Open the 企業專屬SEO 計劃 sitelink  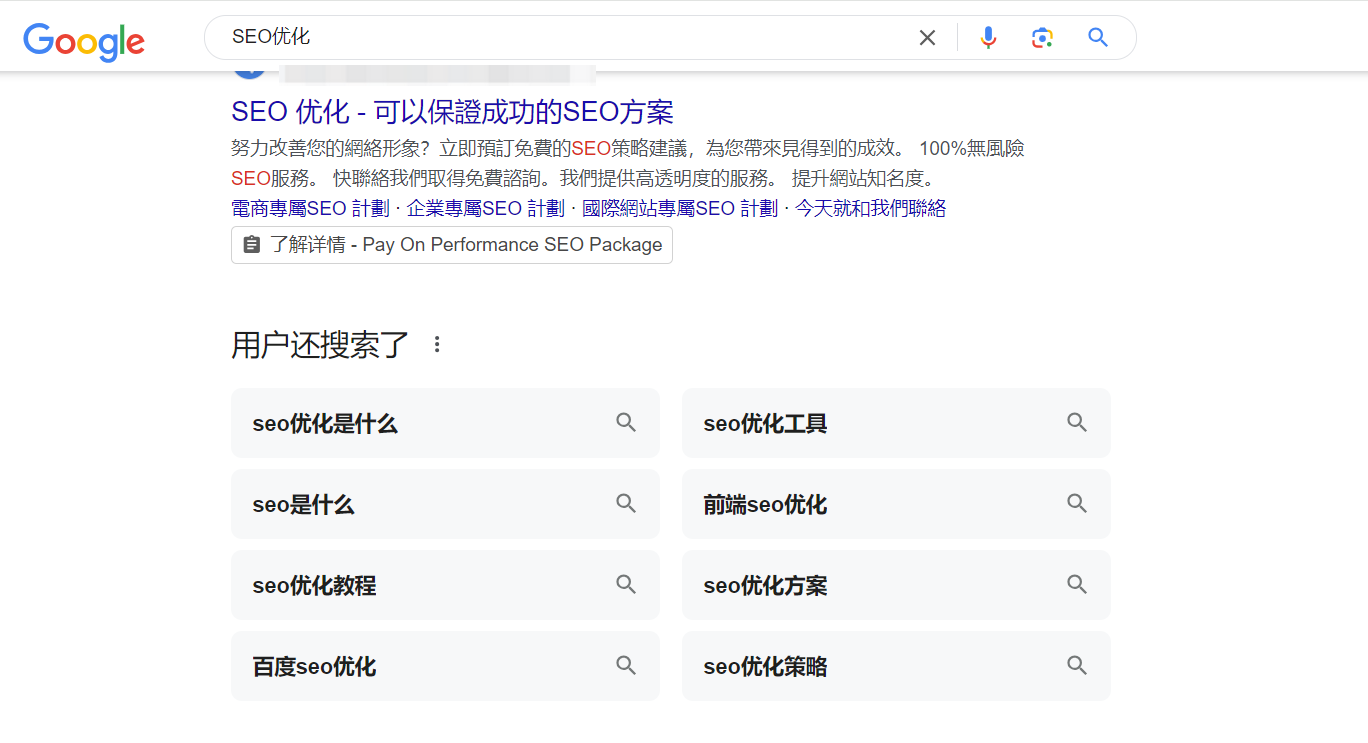[x=485, y=208]
